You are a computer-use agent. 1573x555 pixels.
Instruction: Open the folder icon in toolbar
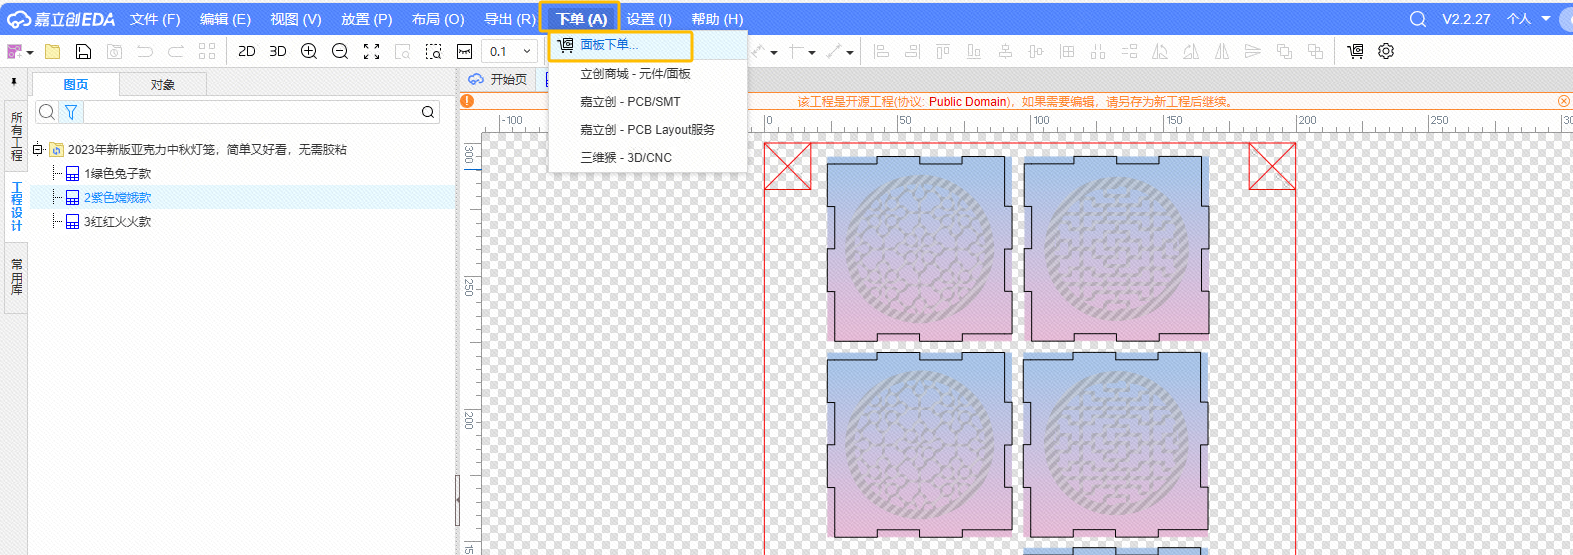[x=53, y=51]
